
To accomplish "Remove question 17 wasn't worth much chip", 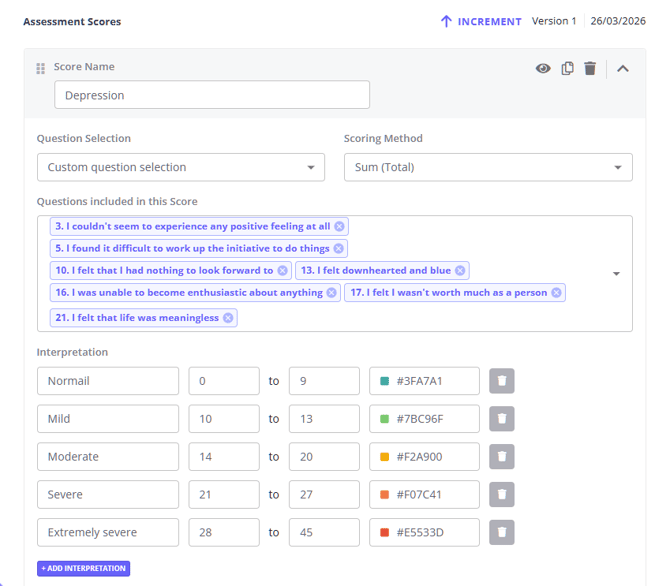I will 556,293.
